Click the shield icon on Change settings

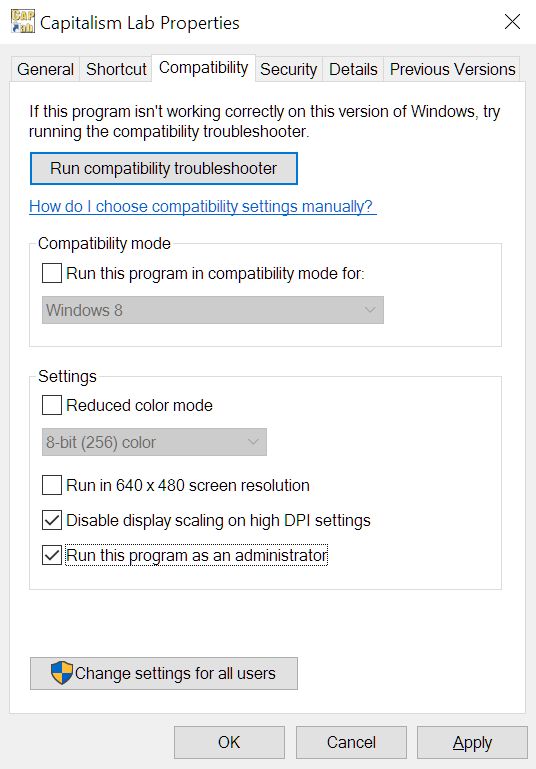coord(62,672)
